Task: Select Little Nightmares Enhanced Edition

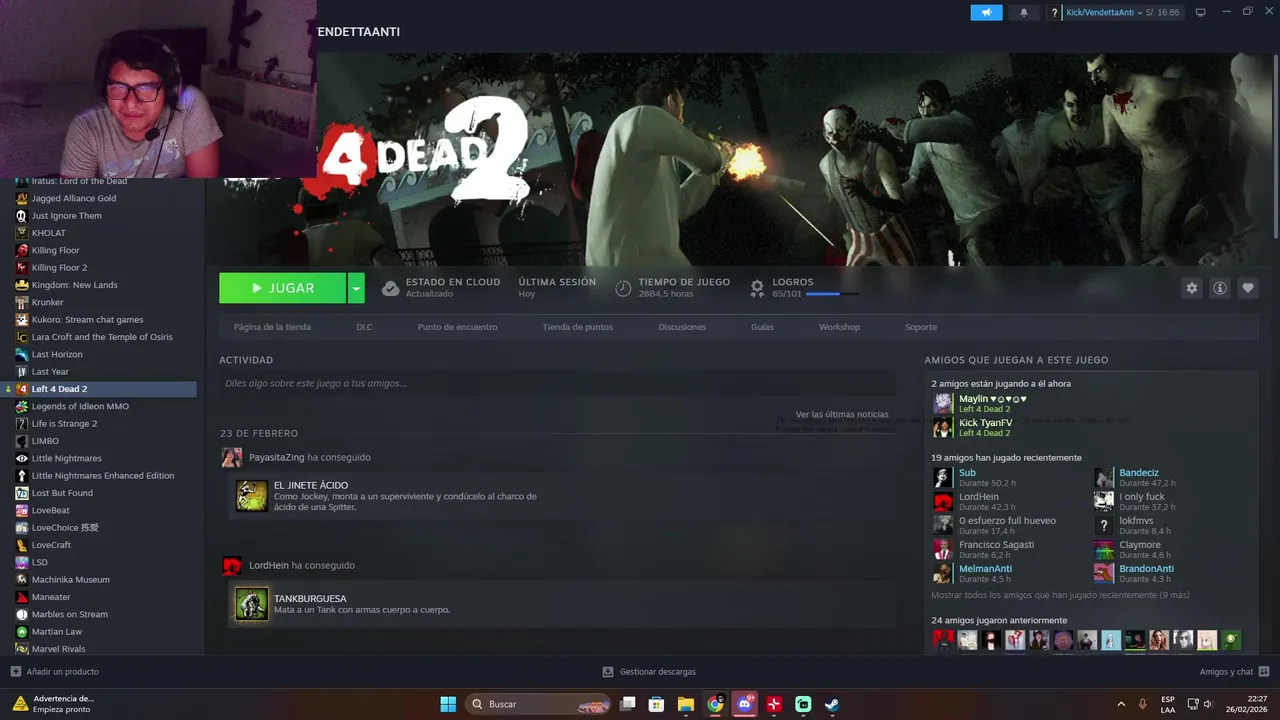Action: 103,476
